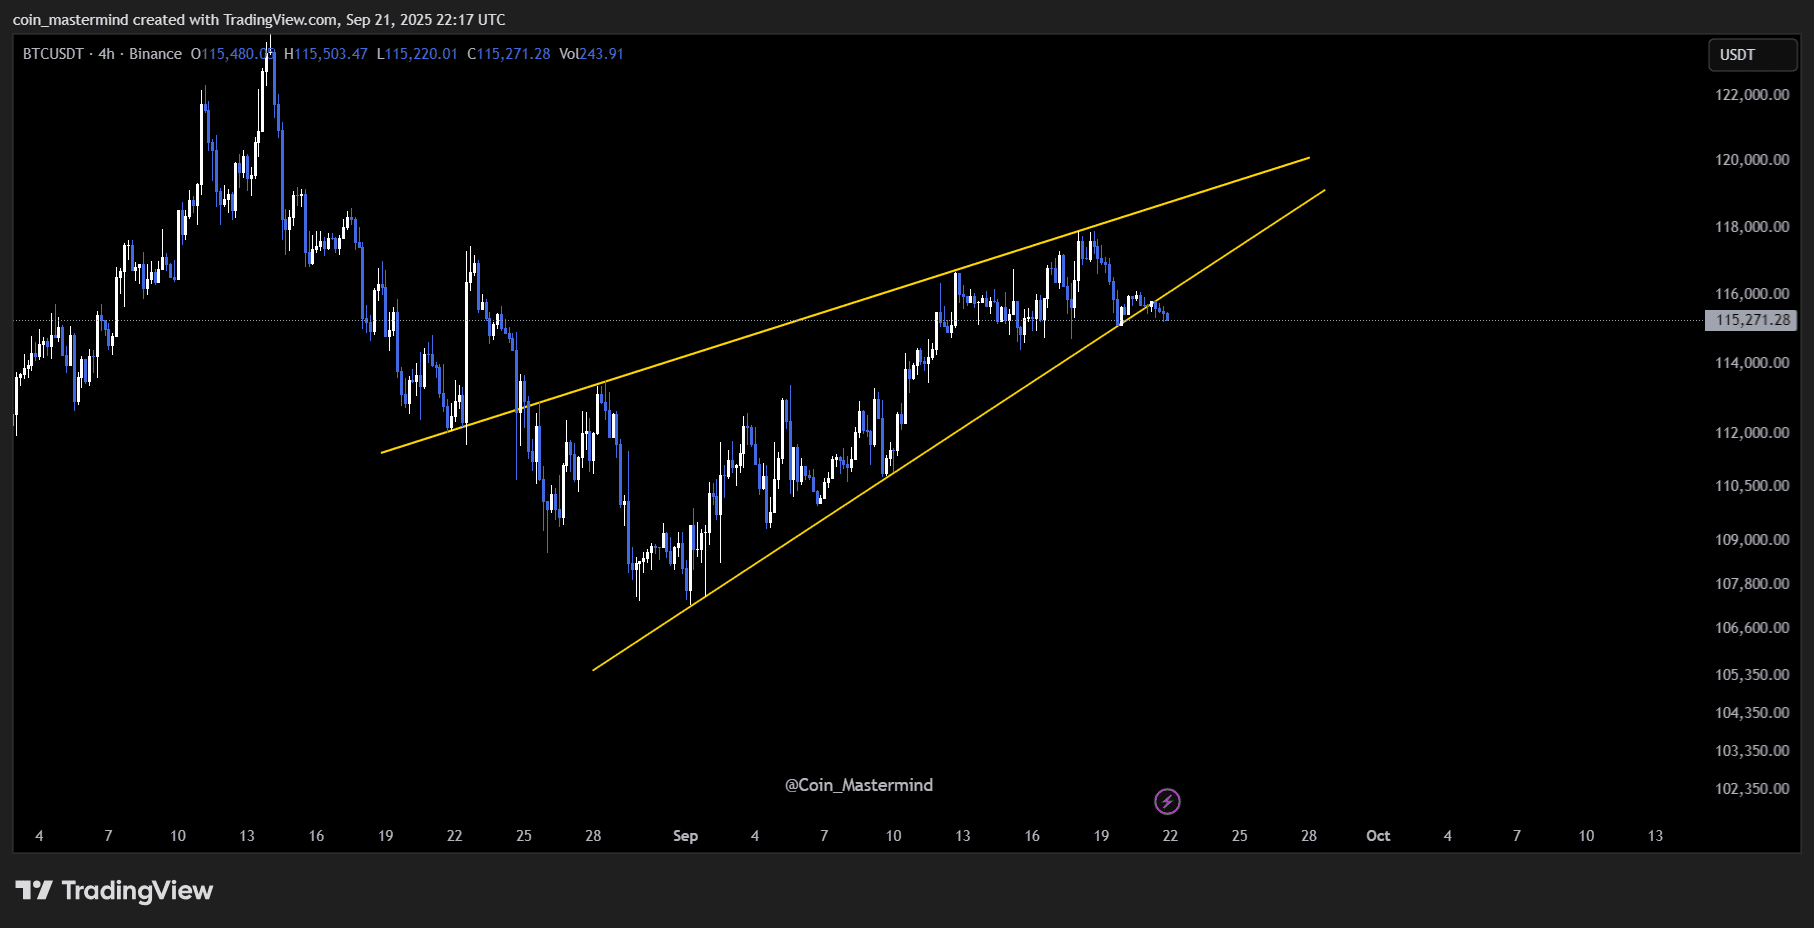Click the 104,350.00 price axis label
The height and width of the screenshot is (928, 1814).
(1752, 713)
